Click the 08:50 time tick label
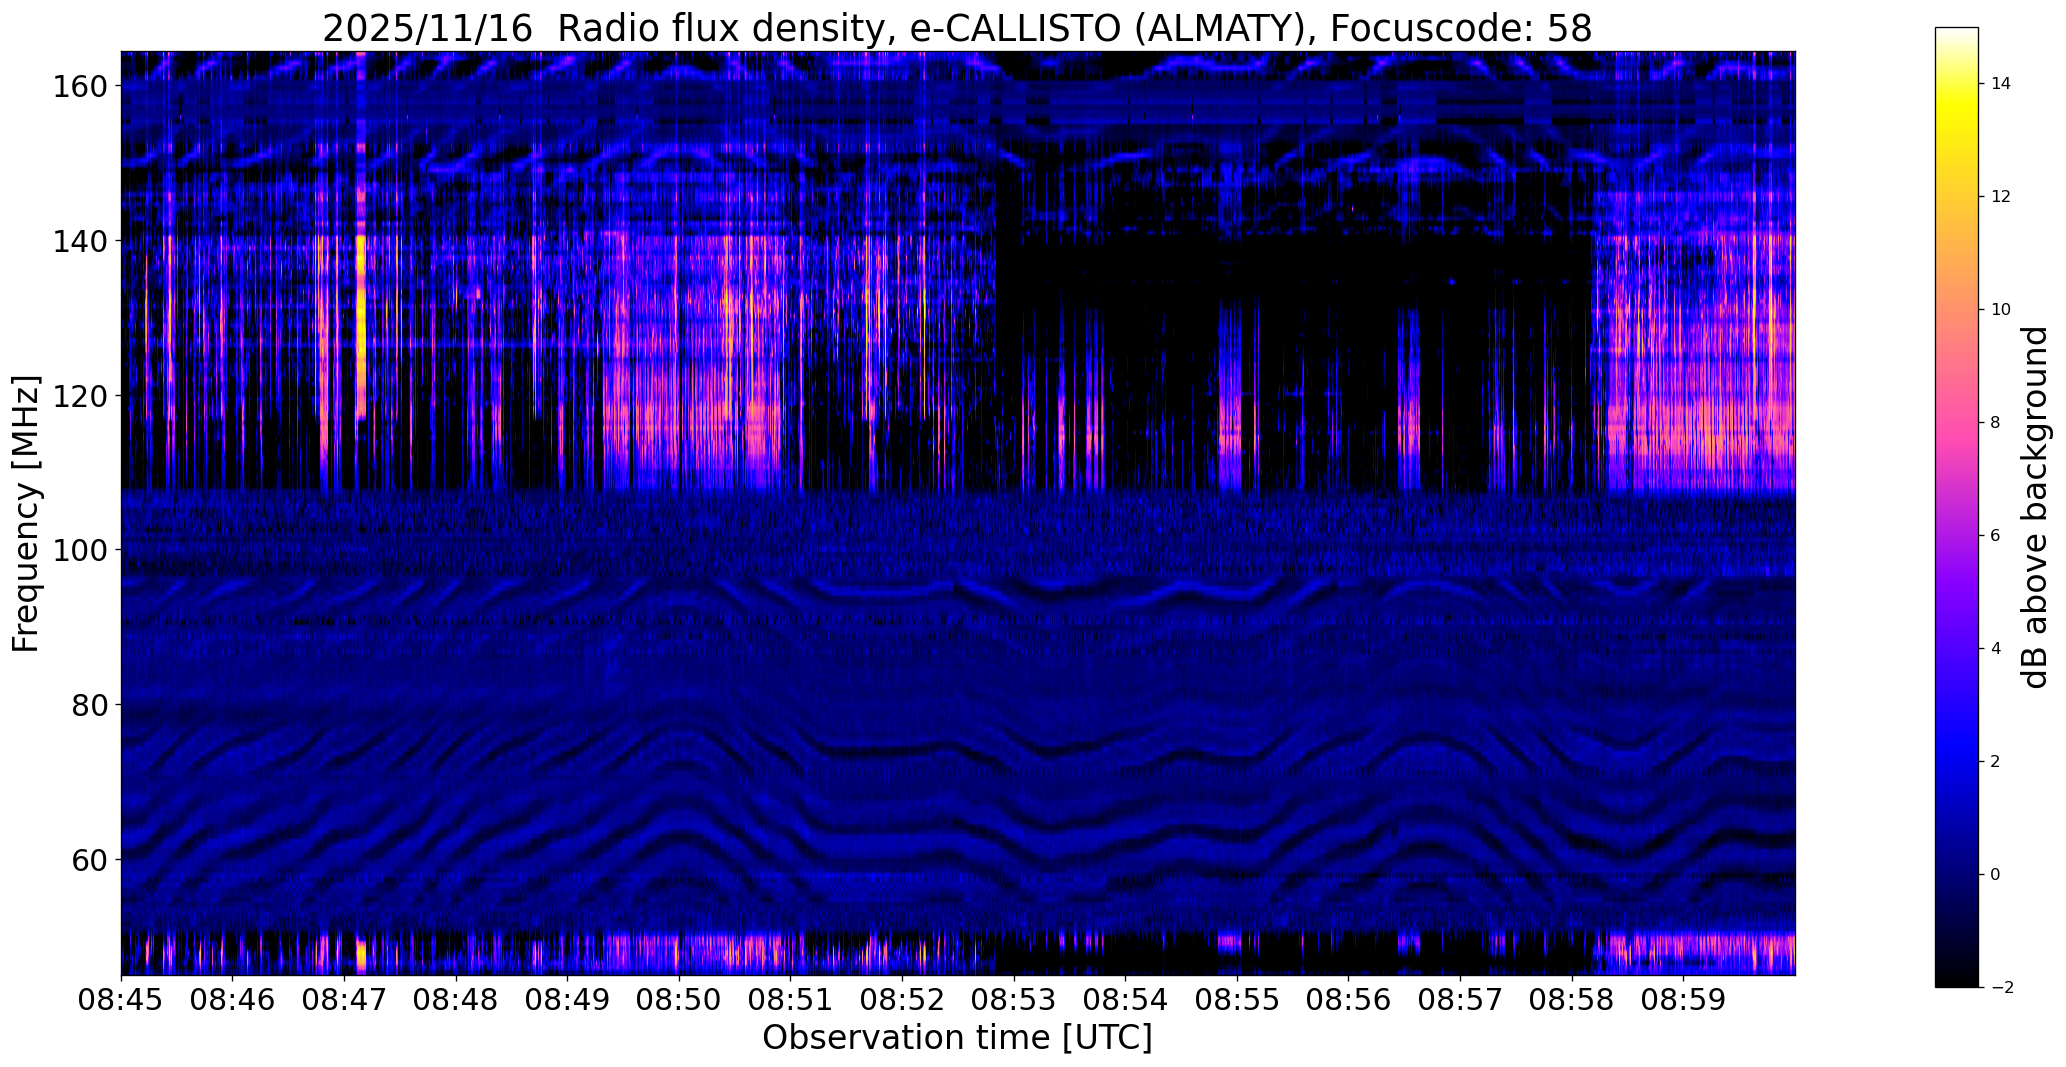2066x1067 pixels. point(679,1001)
